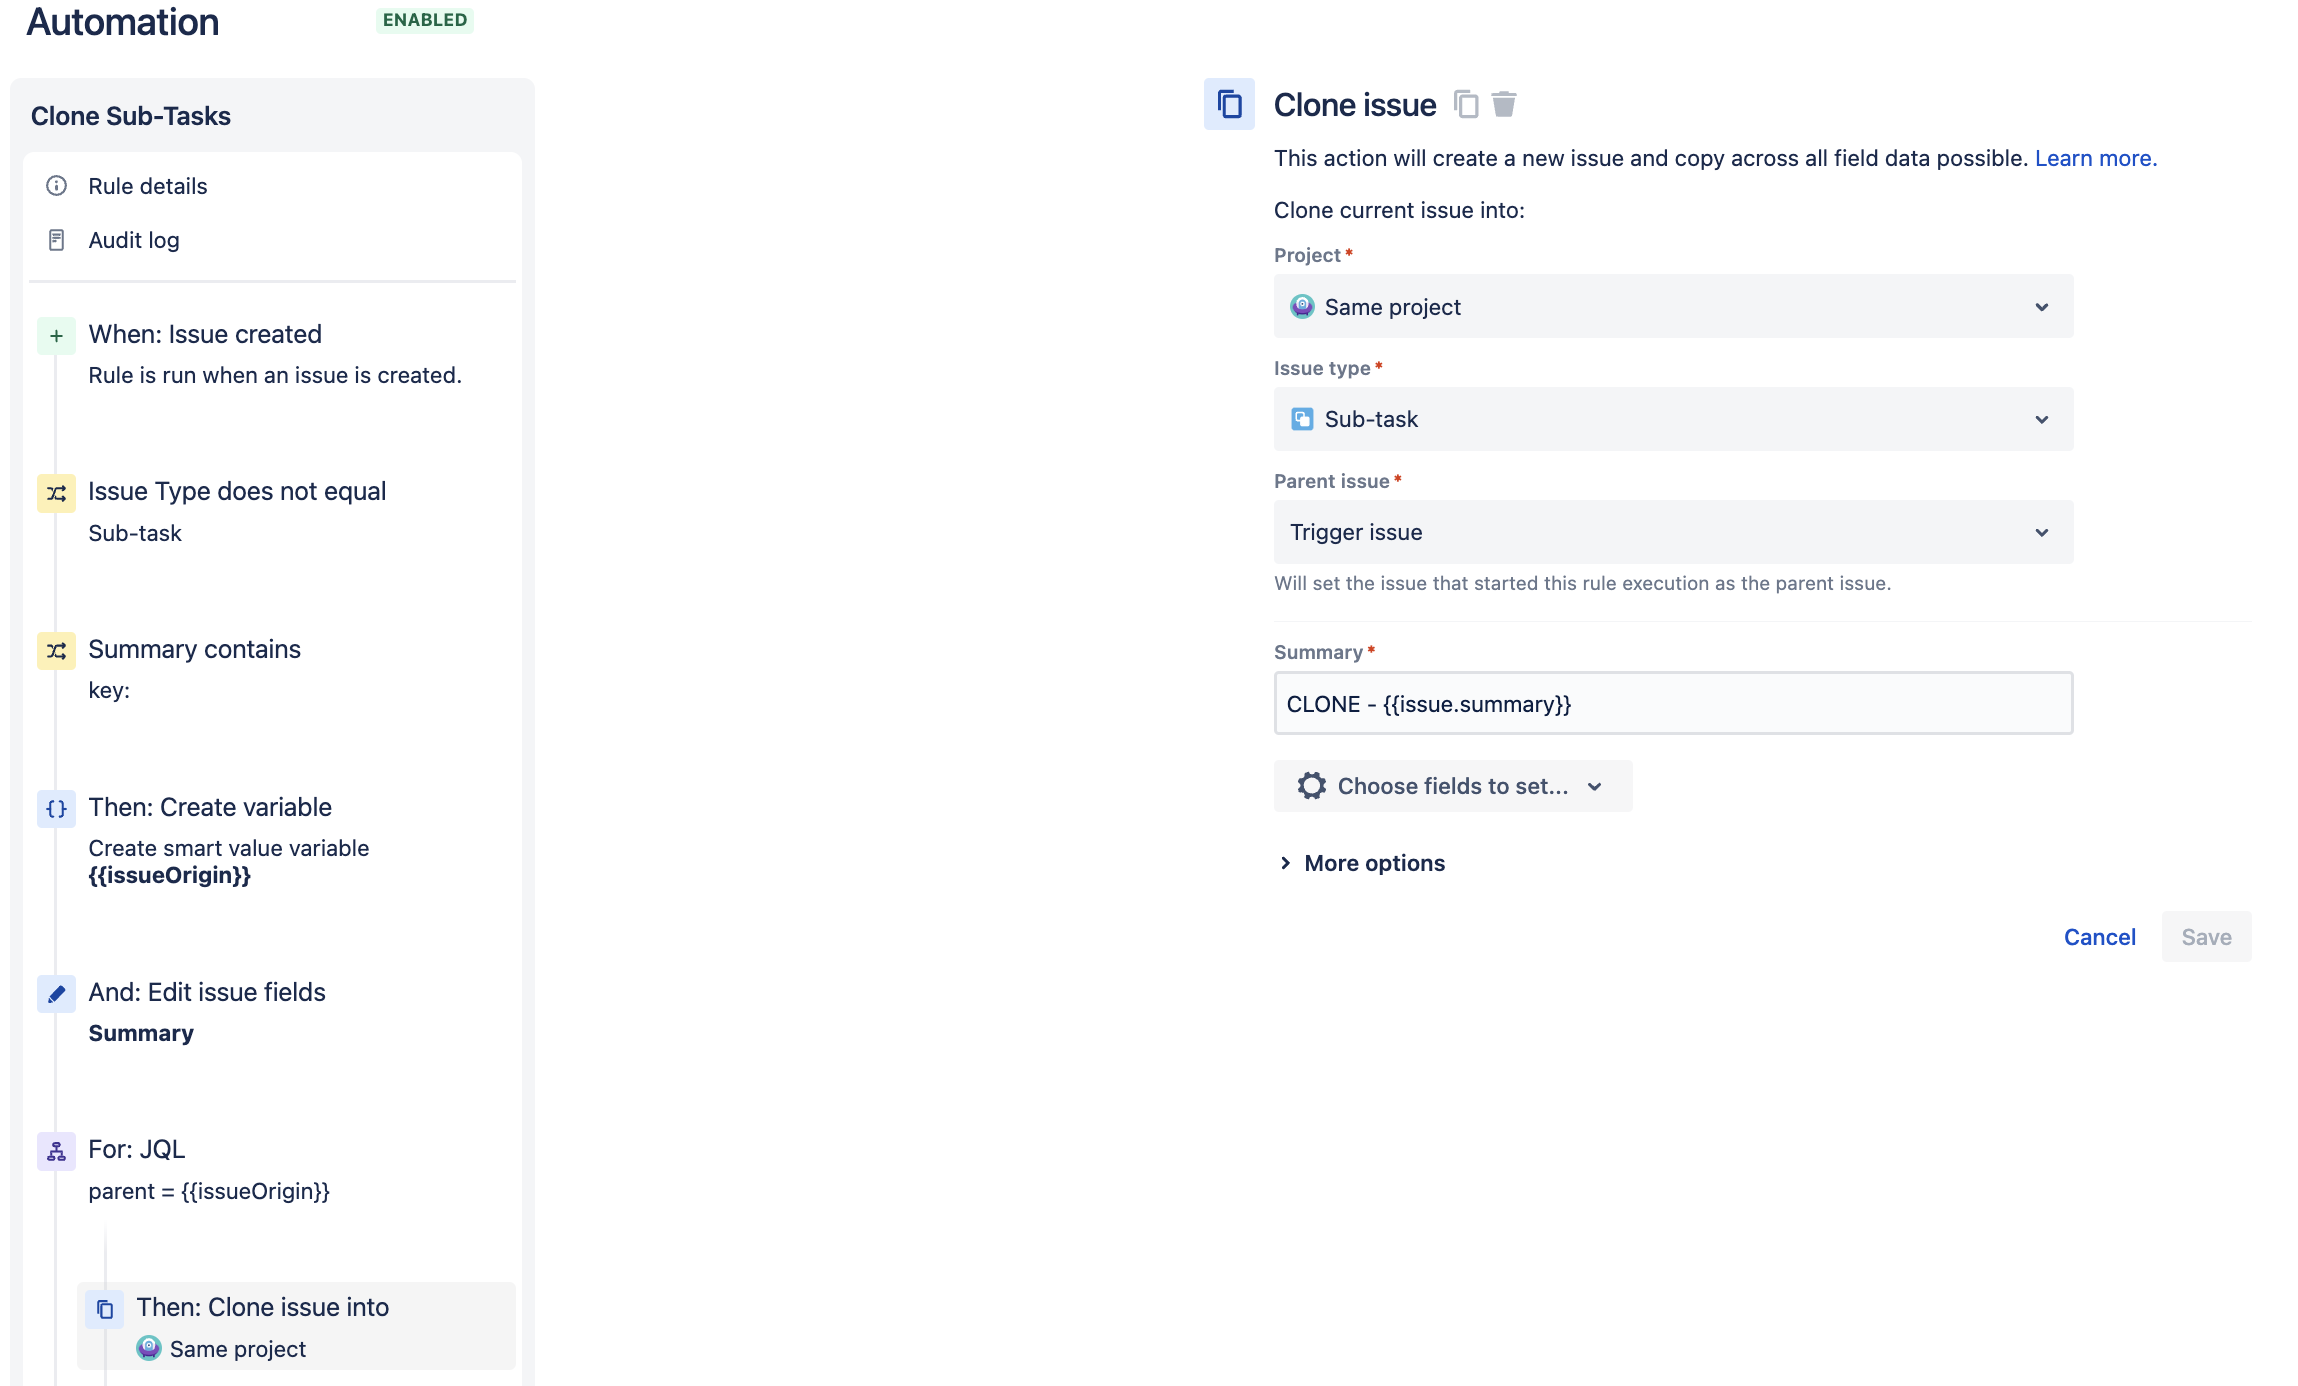
Task: Click the branch icon next to For: JQL
Action: coord(56,1151)
